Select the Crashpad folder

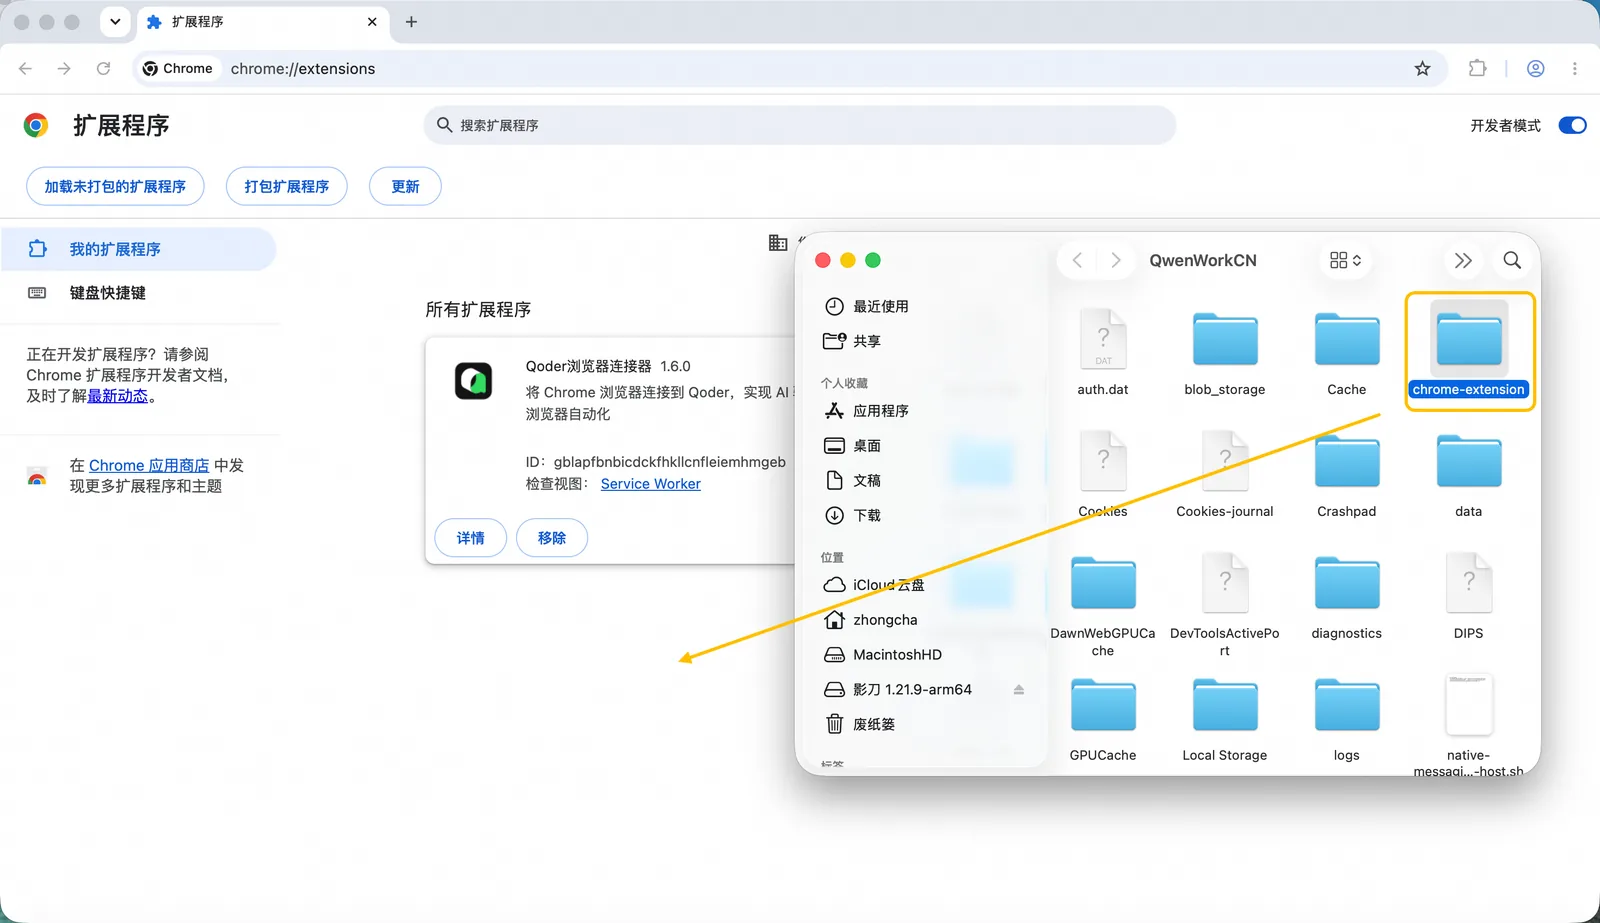click(1347, 462)
